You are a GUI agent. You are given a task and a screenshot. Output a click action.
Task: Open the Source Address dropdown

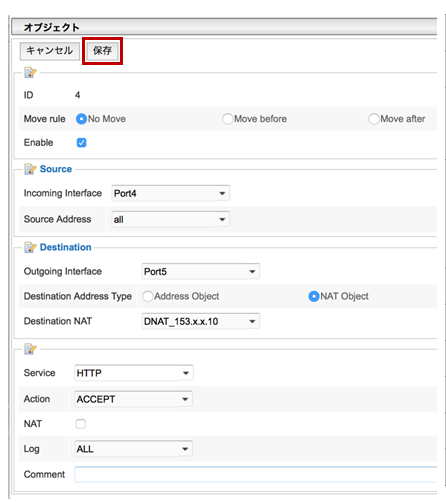[171, 219]
